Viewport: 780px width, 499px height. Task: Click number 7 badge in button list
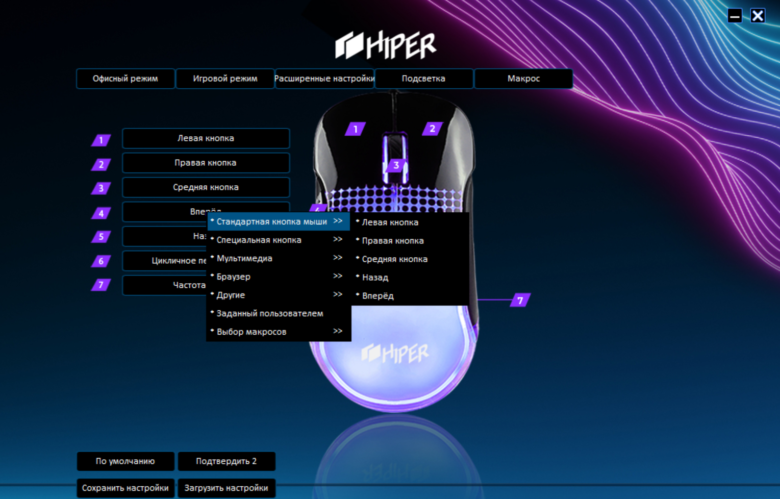click(101, 285)
